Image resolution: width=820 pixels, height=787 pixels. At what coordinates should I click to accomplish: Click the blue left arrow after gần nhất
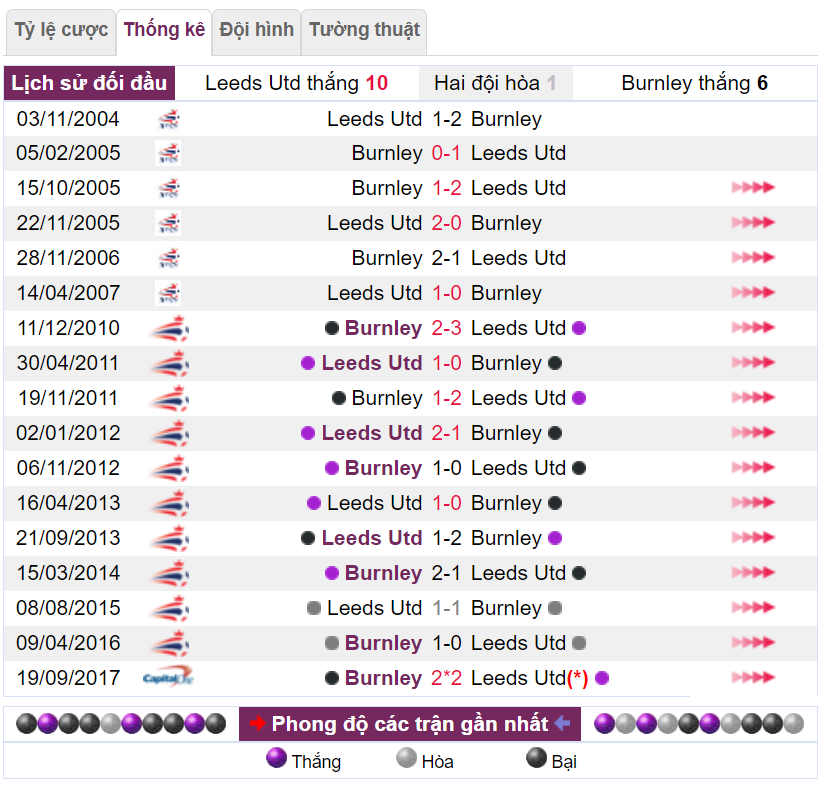562,723
